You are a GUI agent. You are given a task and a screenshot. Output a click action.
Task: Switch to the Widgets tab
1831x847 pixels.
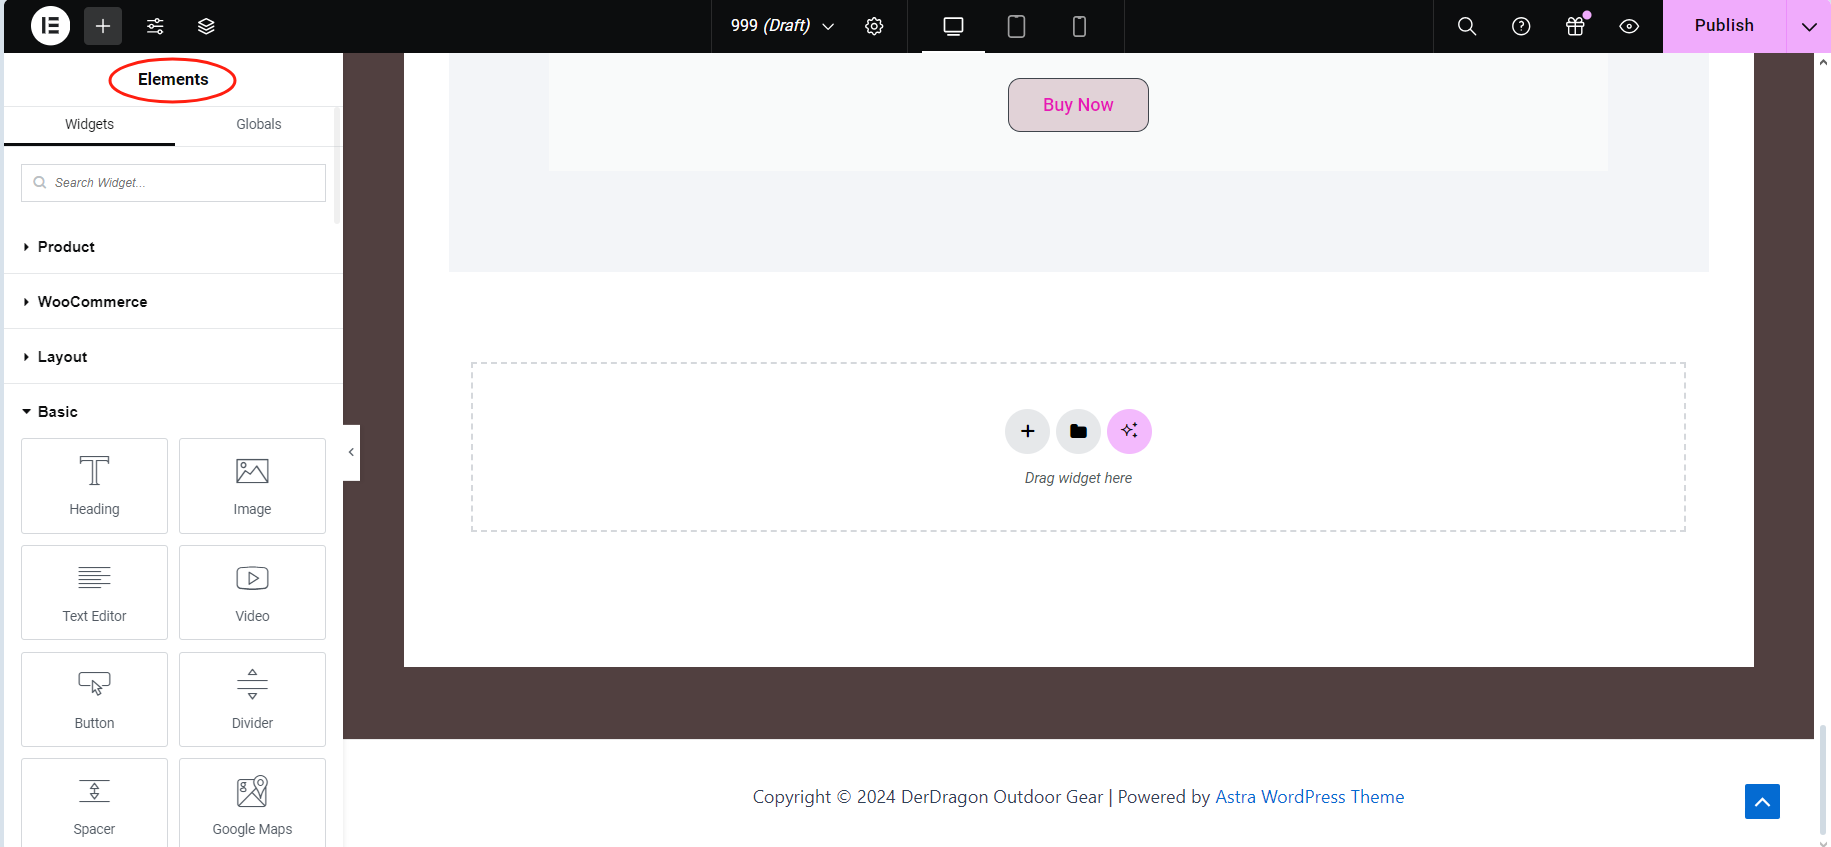coord(89,125)
